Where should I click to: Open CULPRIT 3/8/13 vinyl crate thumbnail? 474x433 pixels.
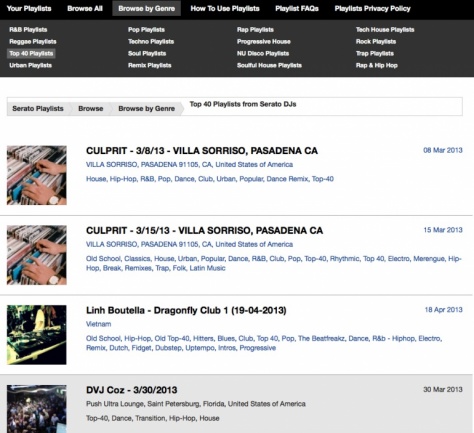(37, 175)
